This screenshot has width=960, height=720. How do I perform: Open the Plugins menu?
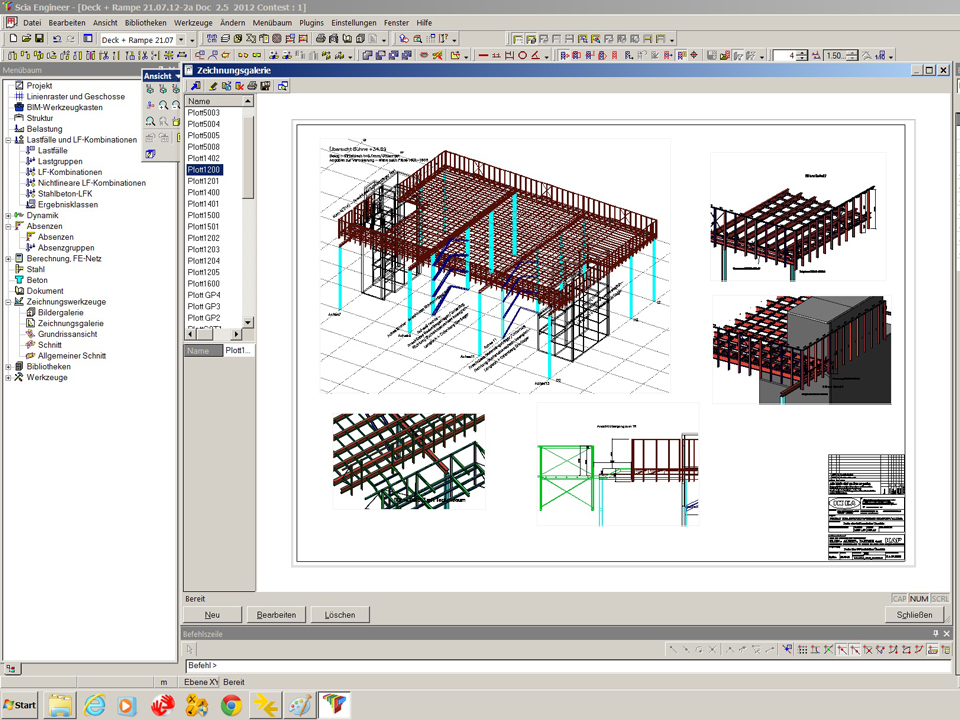coord(311,22)
